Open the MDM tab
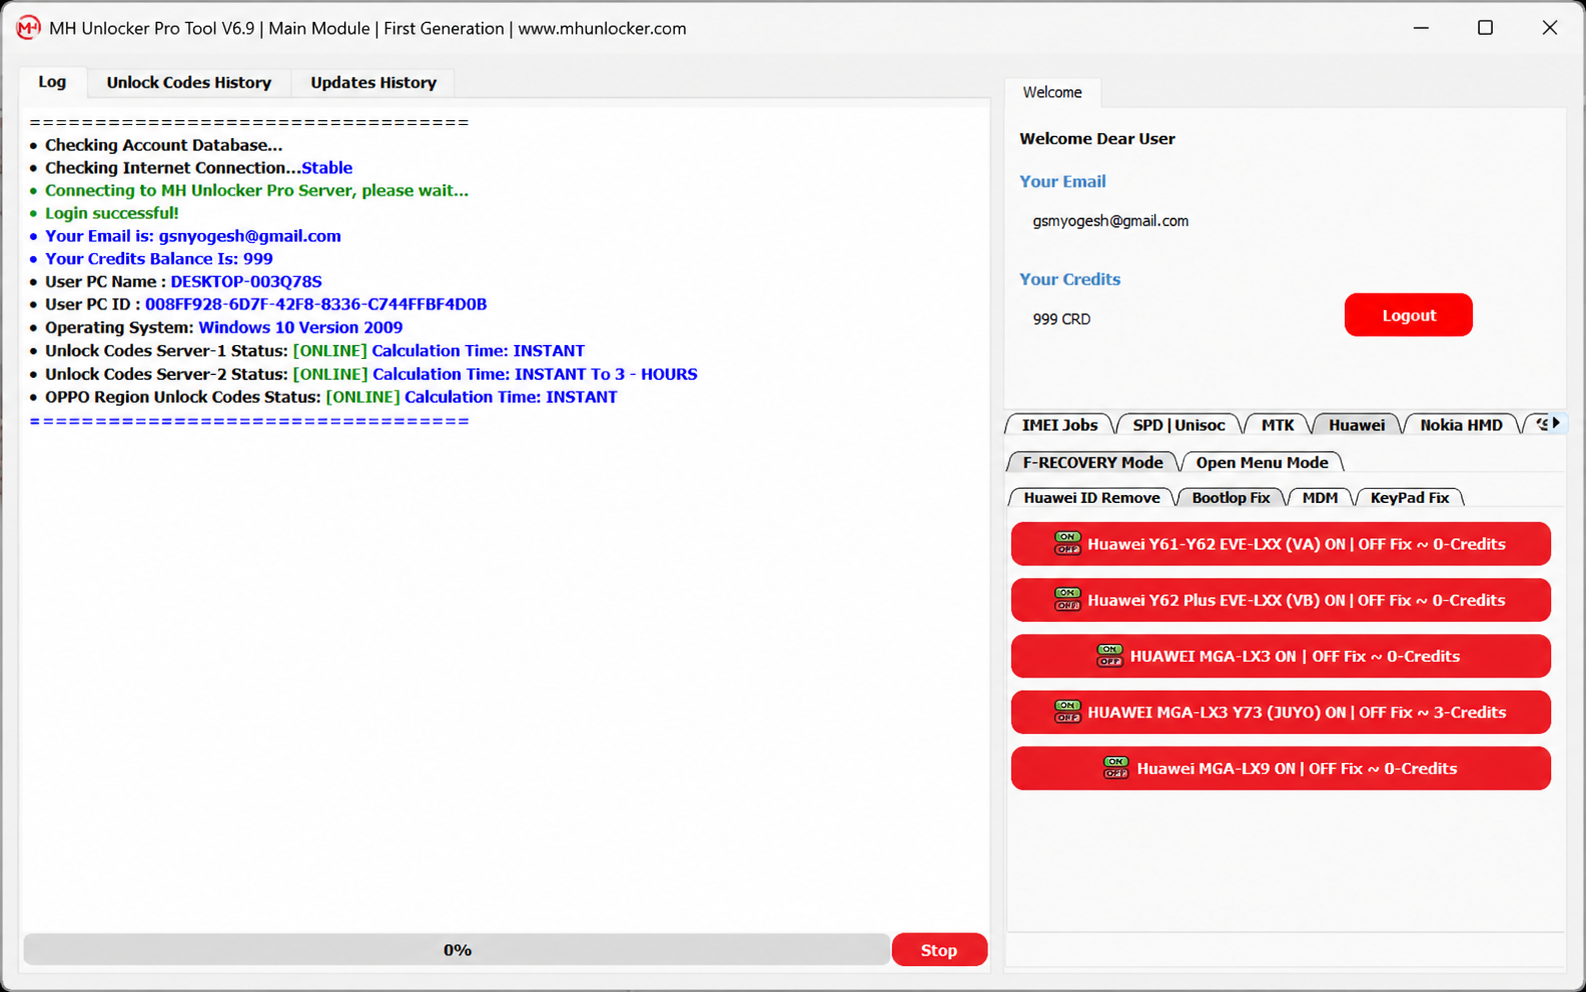 [1319, 497]
